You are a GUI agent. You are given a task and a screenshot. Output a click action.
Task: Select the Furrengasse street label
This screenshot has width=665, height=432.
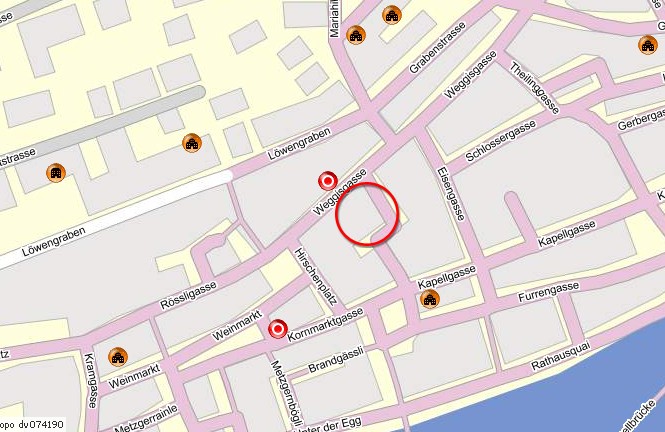pos(548,292)
